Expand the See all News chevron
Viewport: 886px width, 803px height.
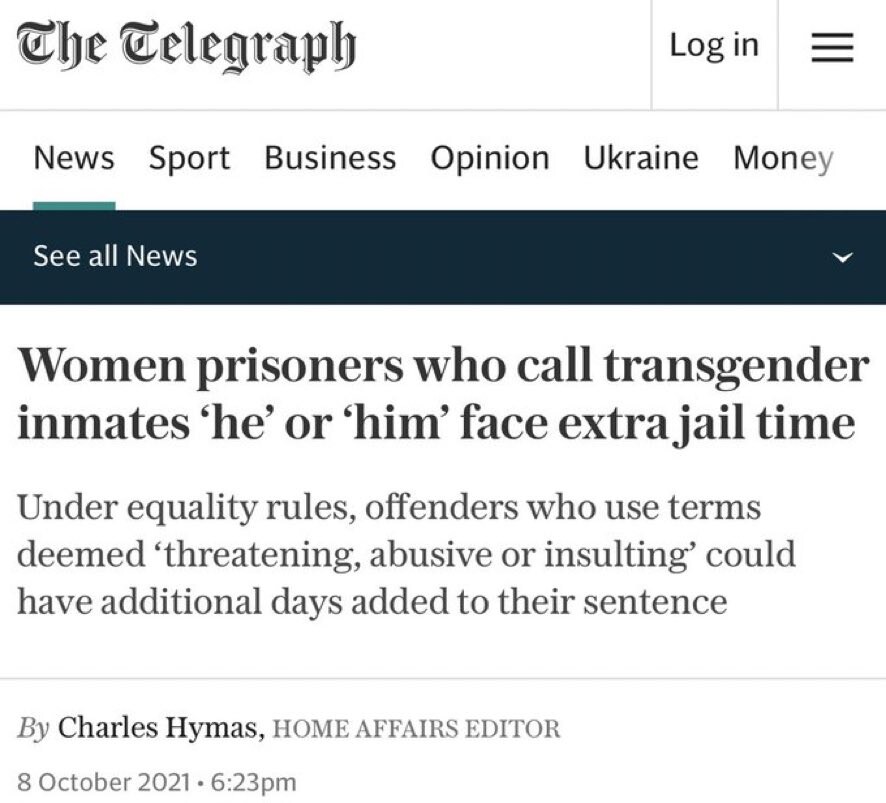(x=844, y=258)
